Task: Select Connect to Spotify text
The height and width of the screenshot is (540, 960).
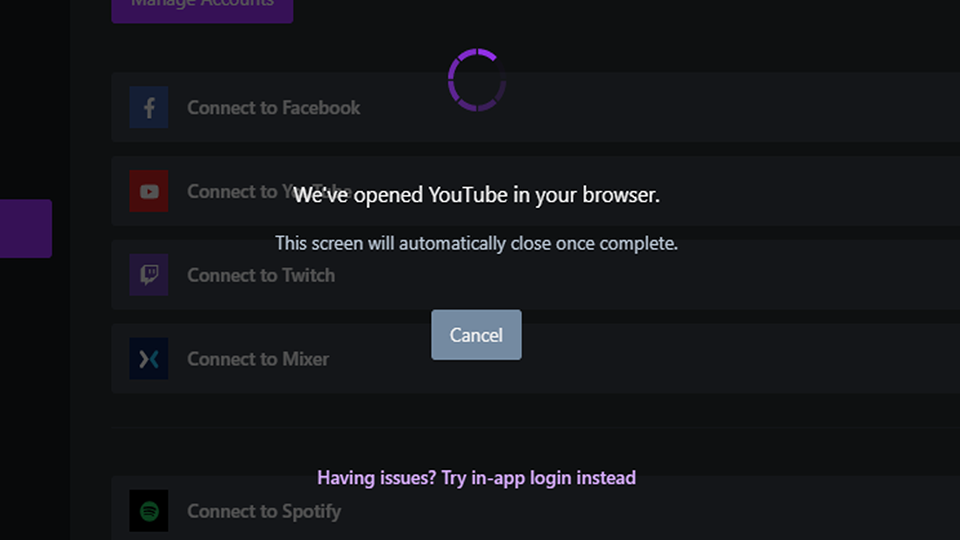Action: (x=264, y=511)
